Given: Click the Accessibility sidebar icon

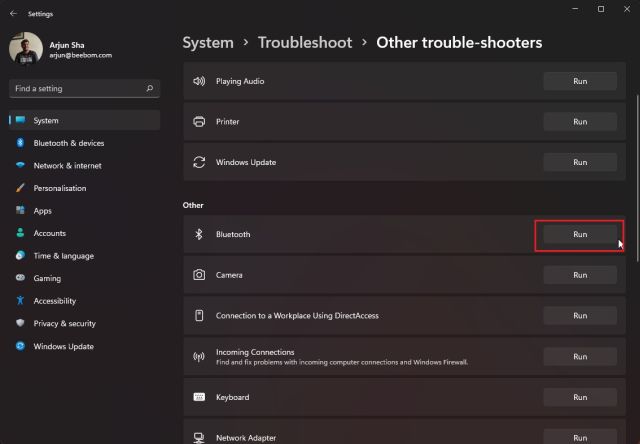Looking at the screenshot, I should (x=20, y=301).
